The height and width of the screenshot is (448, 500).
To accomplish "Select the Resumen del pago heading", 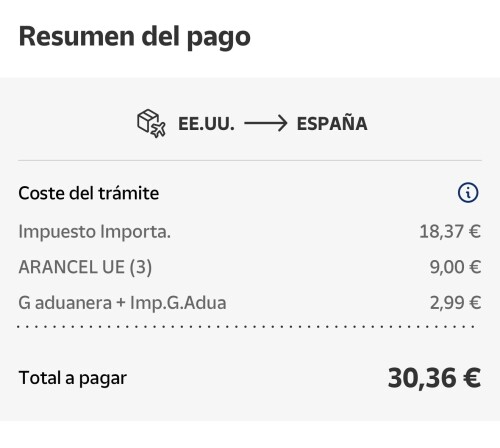I will pyautogui.click(x=135, y=37).
